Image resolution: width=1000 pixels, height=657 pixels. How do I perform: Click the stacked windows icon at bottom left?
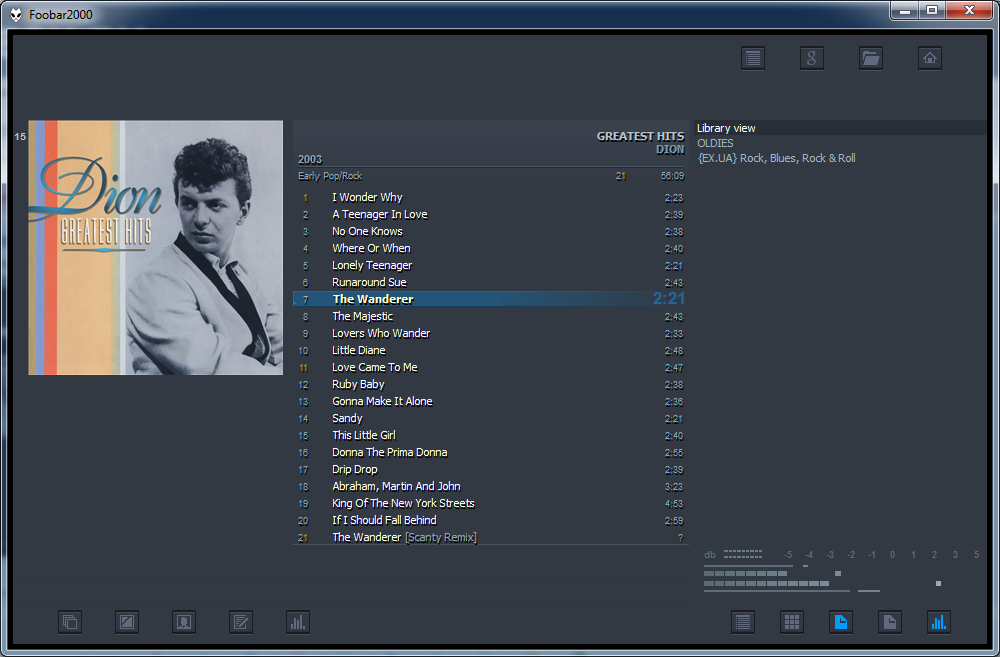(x=70, y=622)
